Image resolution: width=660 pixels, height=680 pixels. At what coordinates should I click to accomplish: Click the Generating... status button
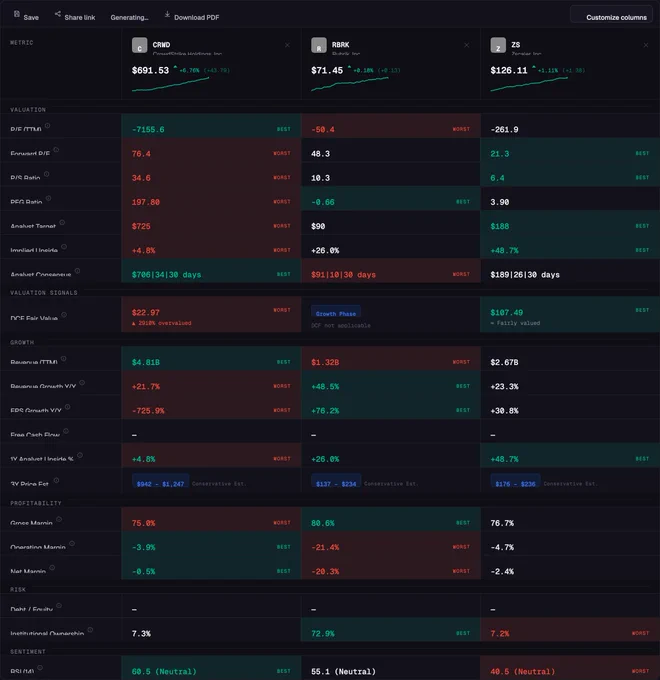tap(129, 17)
